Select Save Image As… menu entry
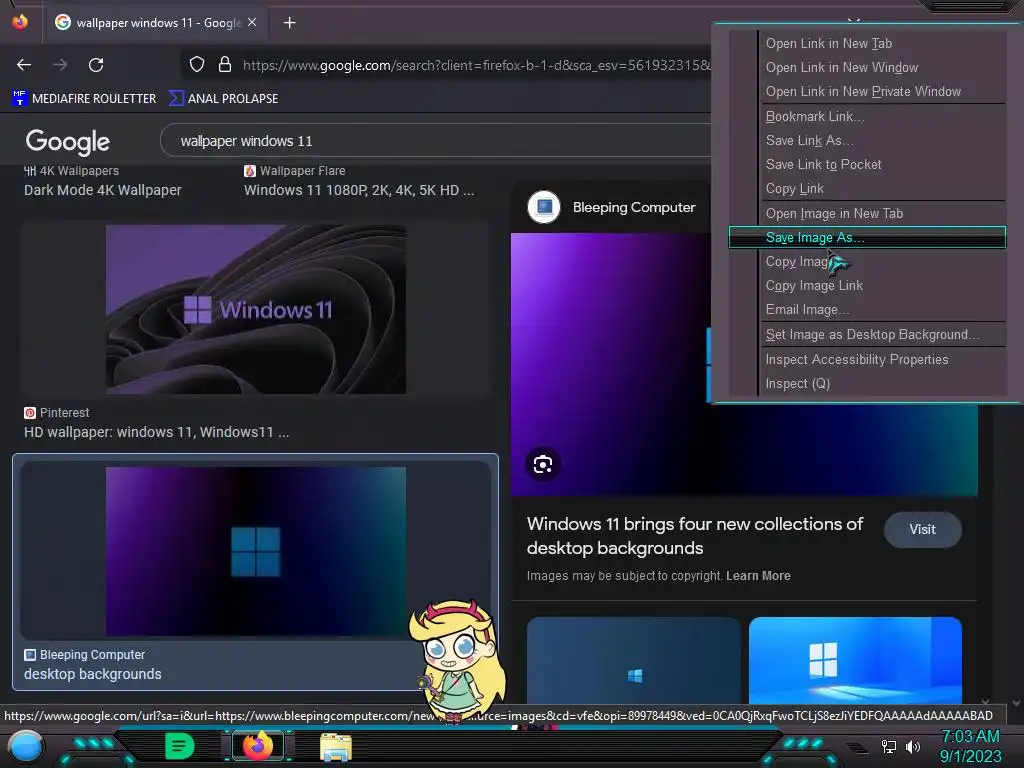Screen dimensions: 1024x768 [867, 238]
